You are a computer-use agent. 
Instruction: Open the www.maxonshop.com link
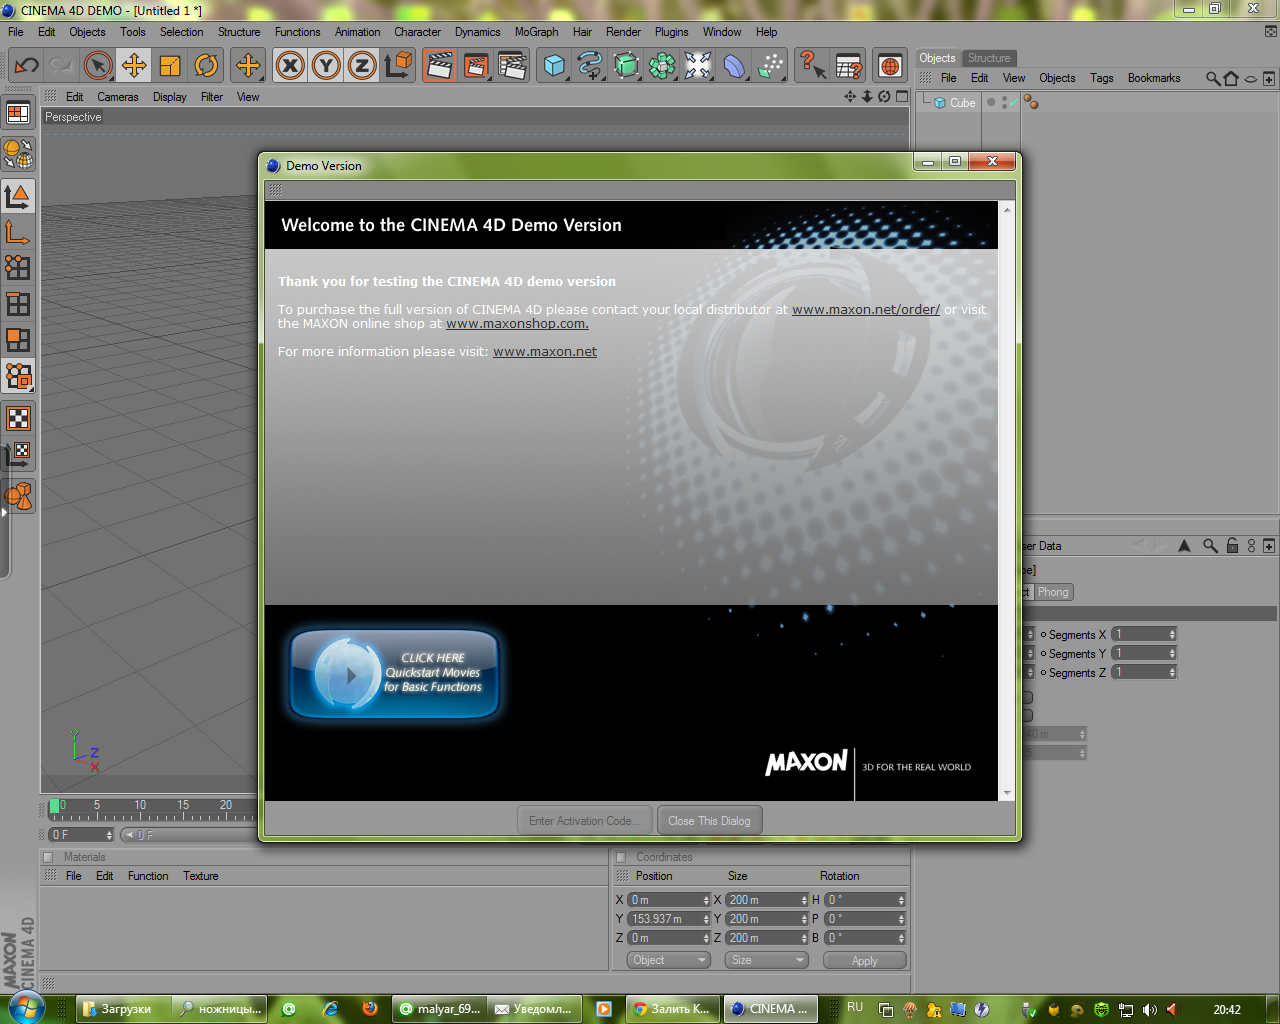coord(517,323)
